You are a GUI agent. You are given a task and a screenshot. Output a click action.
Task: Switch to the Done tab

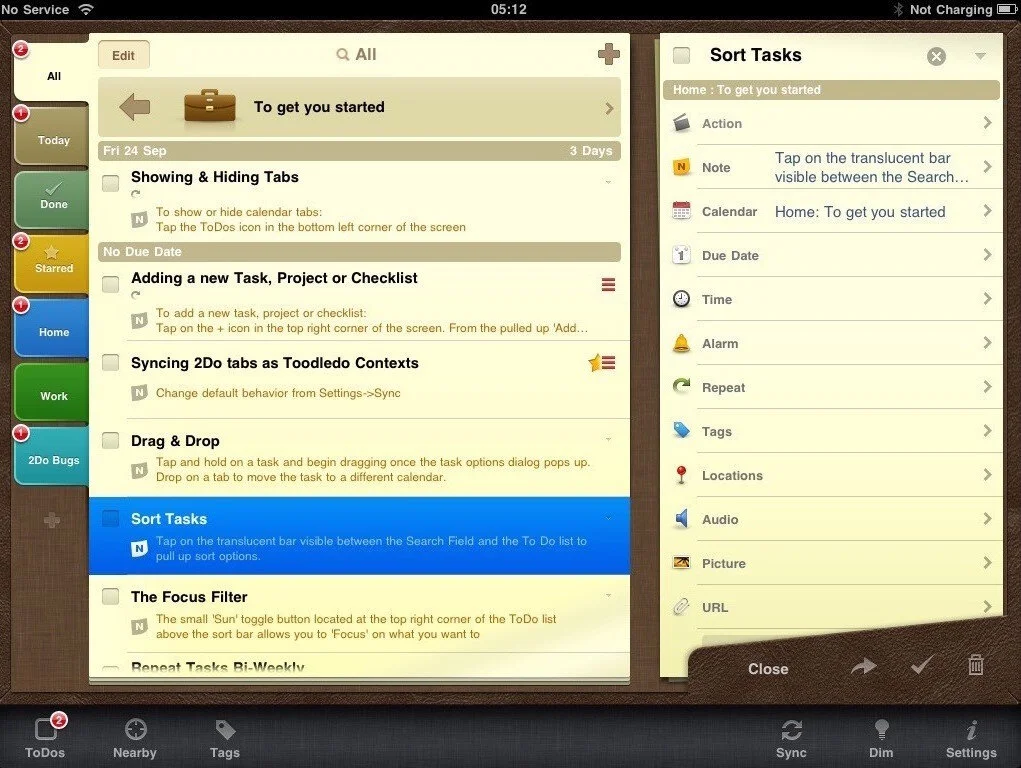coord(51,199)
